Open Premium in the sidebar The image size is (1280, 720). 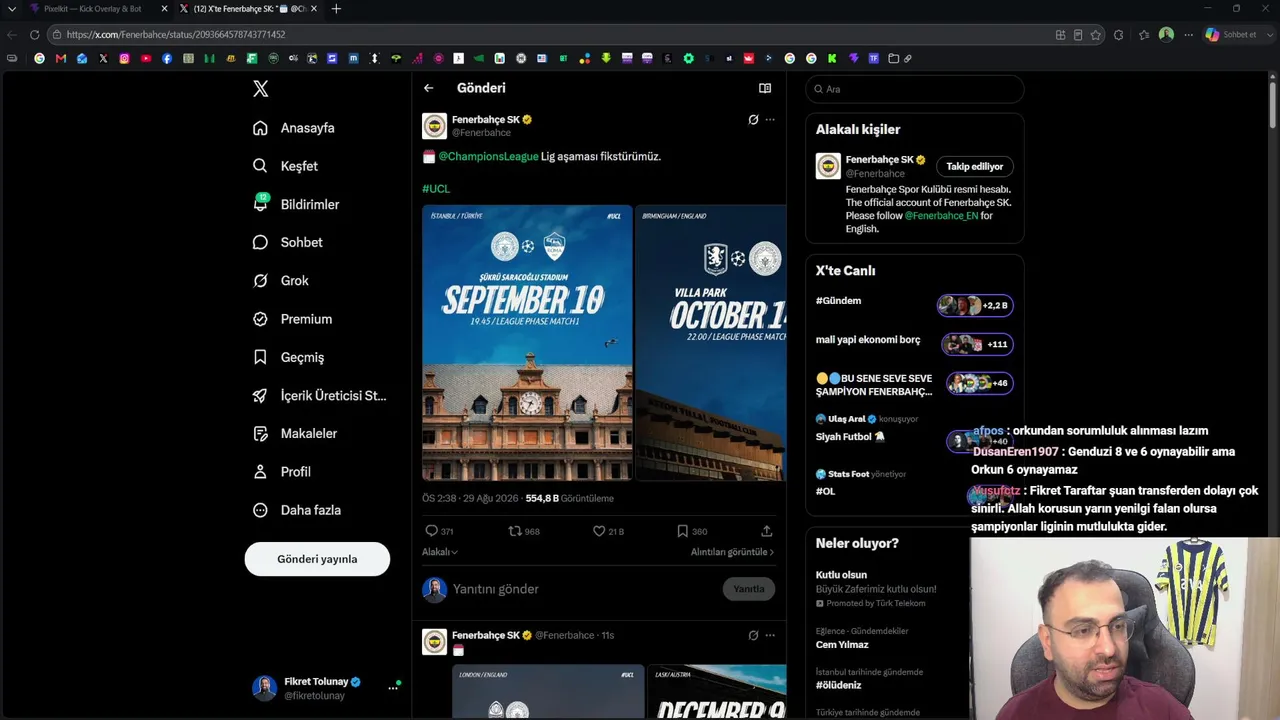tap(293, 319)
